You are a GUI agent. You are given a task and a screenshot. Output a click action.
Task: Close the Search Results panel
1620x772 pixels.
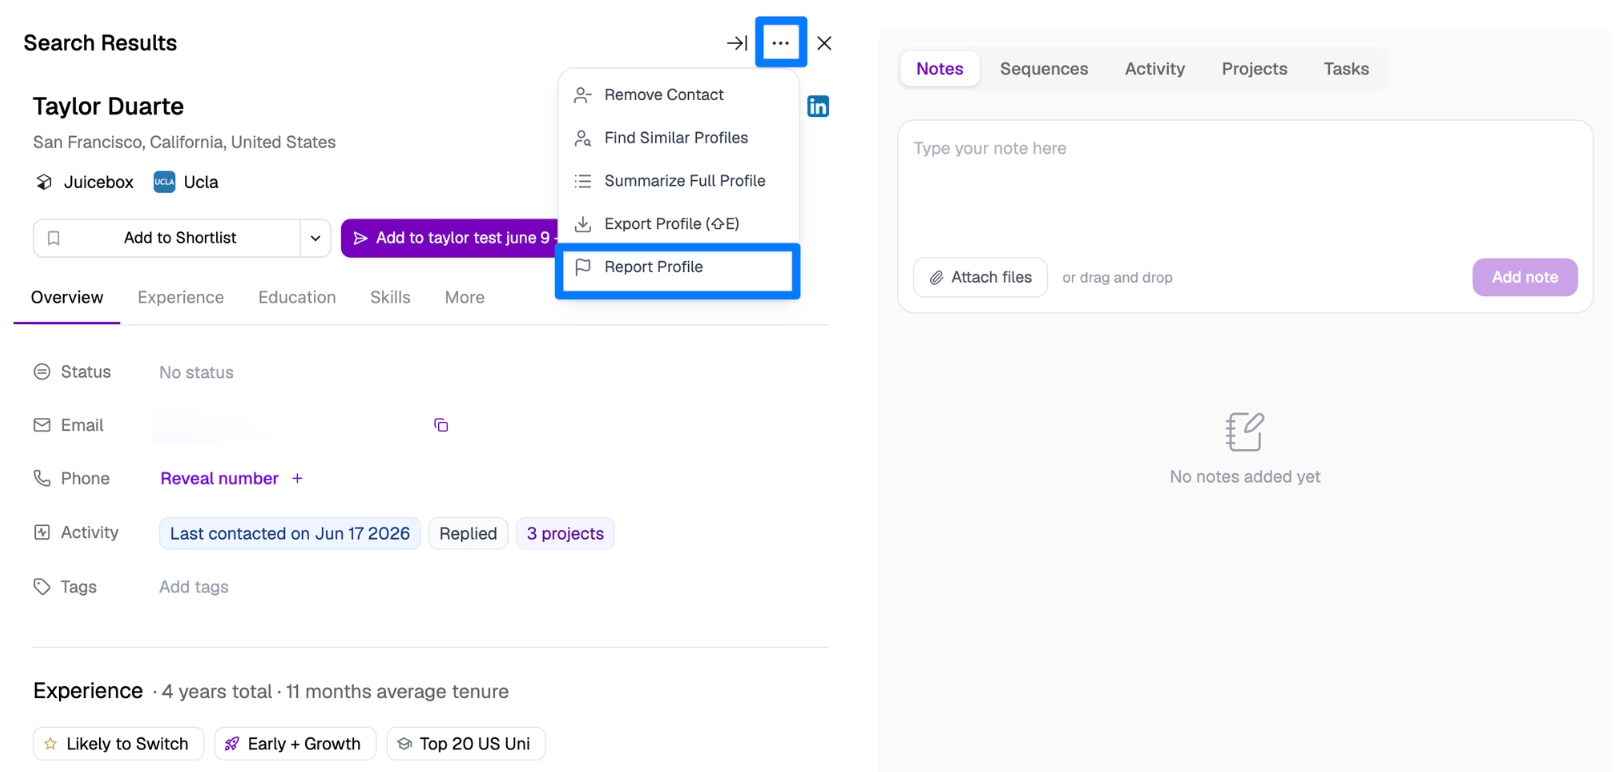[824, 43]
